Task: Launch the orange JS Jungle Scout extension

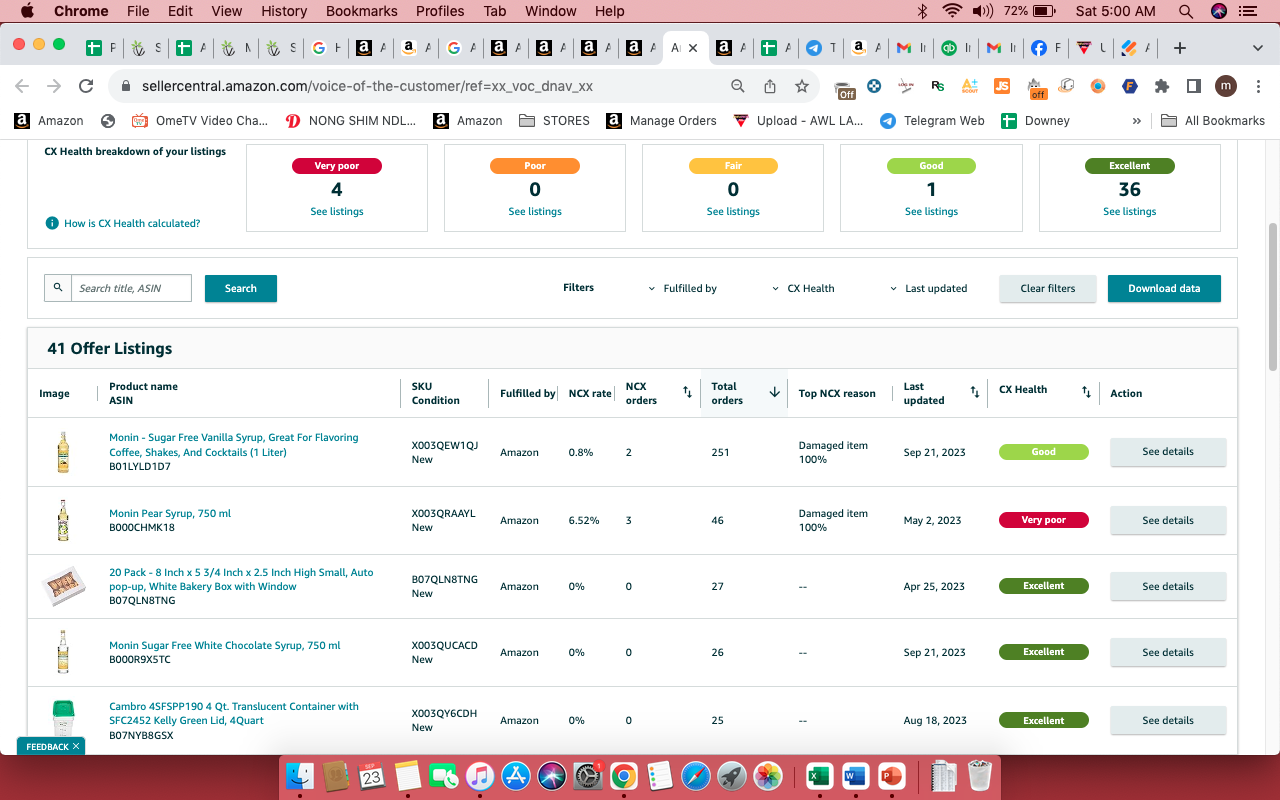Action: coord(1001,86)
